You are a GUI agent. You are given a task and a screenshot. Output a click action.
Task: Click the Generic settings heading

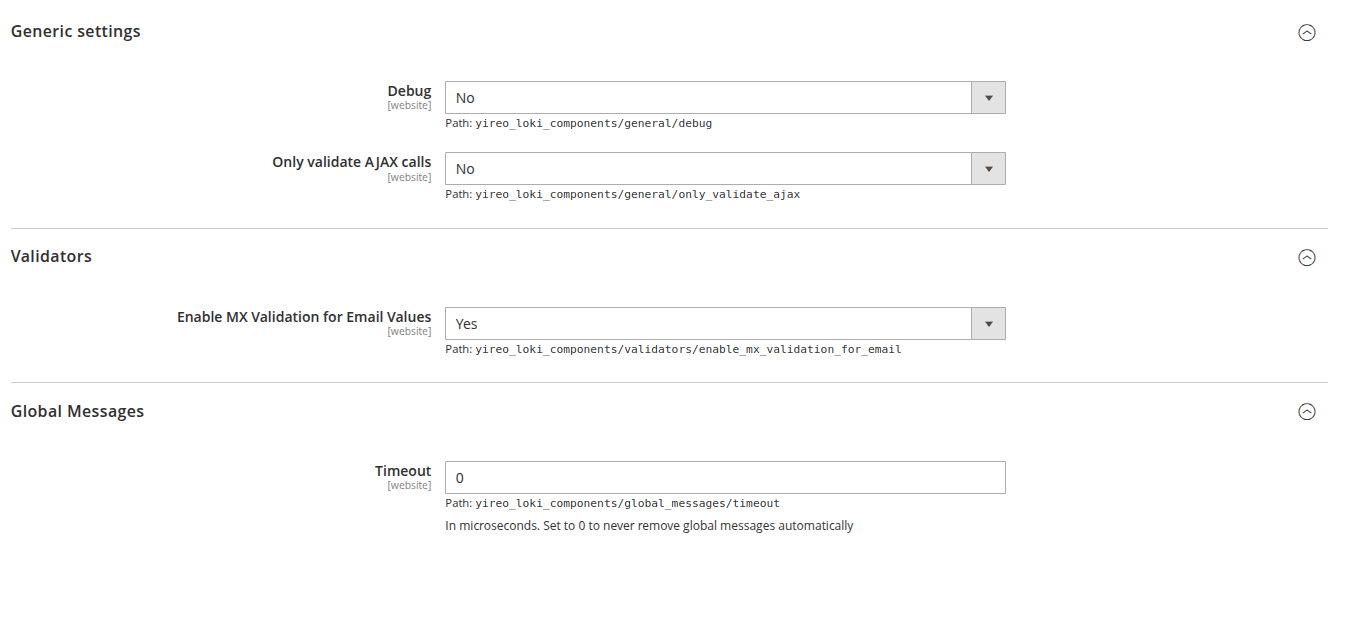click(76, 31)
